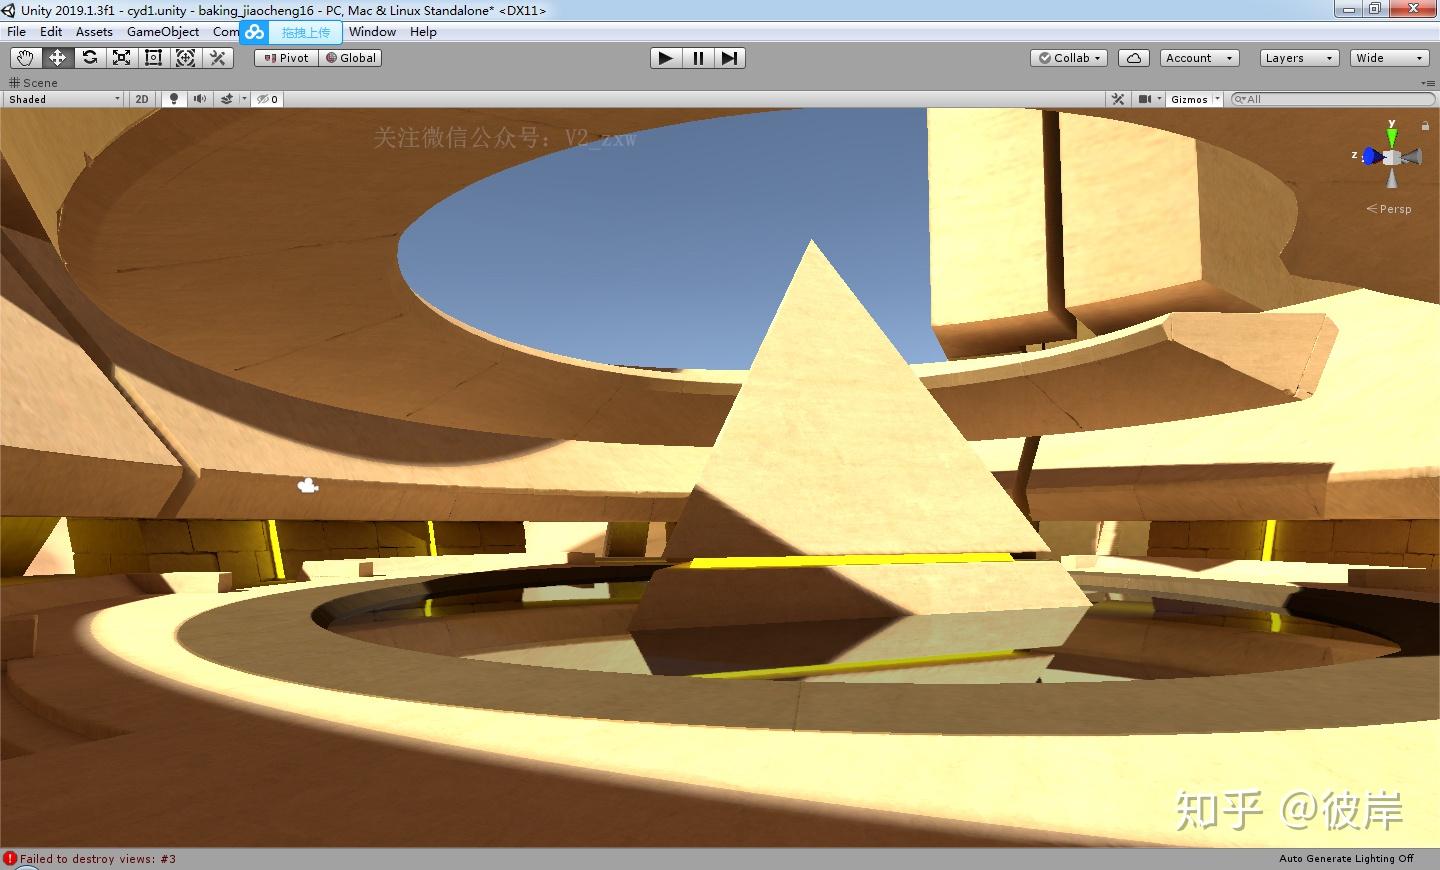
Task: Switch projection via Persp label
Action: 1389,209
